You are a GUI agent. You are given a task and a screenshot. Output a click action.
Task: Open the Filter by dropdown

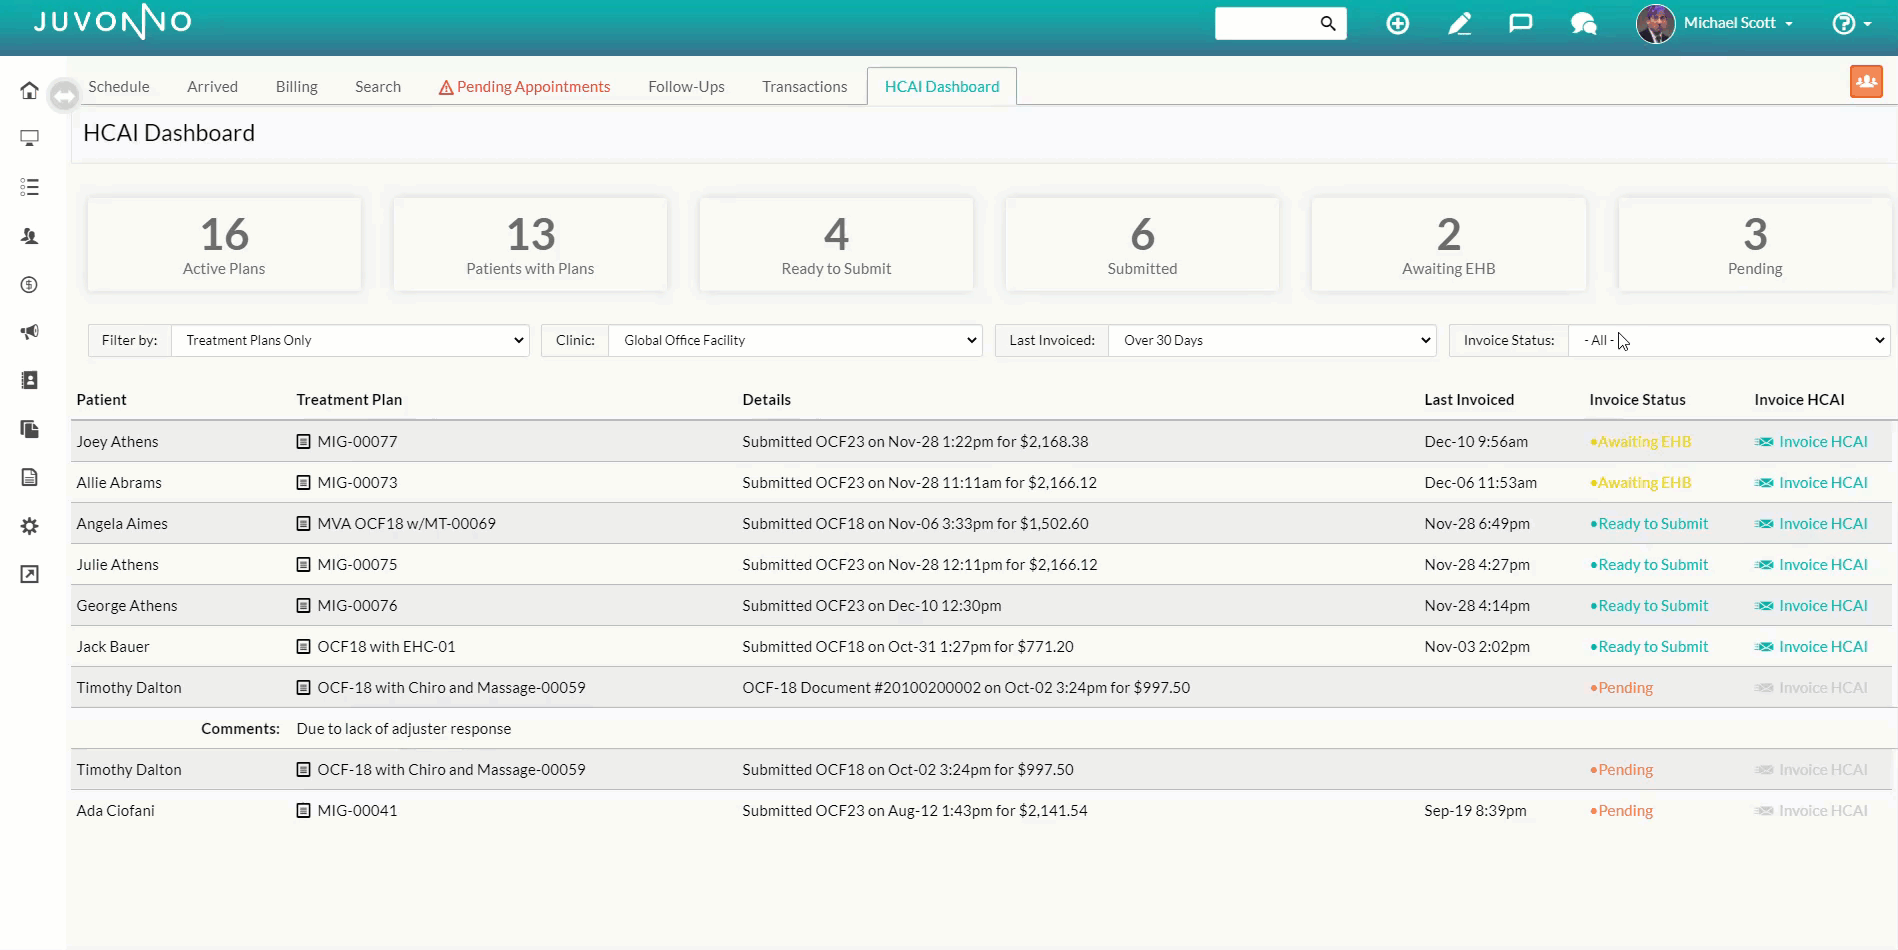(350, 340)
